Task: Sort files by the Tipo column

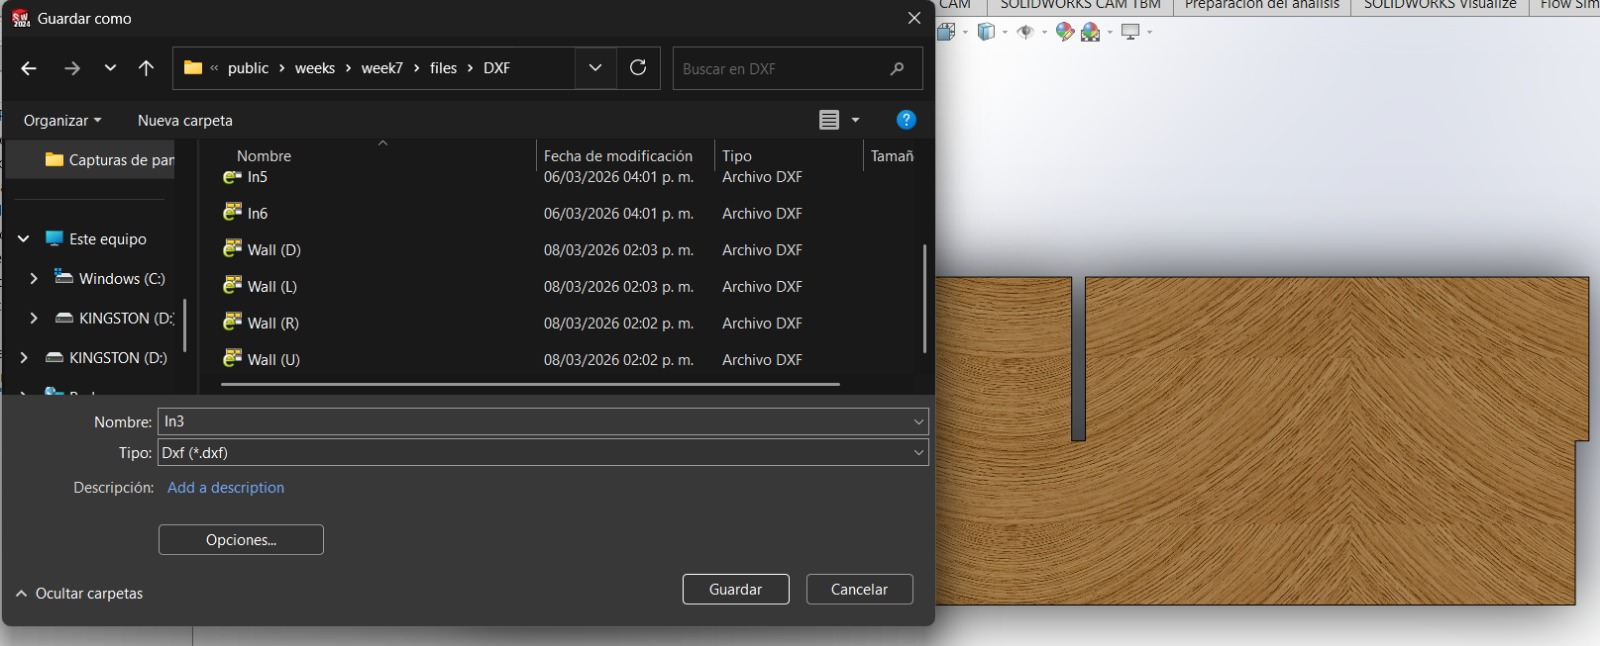Action: pyautogui.click(x=737, y=156)
